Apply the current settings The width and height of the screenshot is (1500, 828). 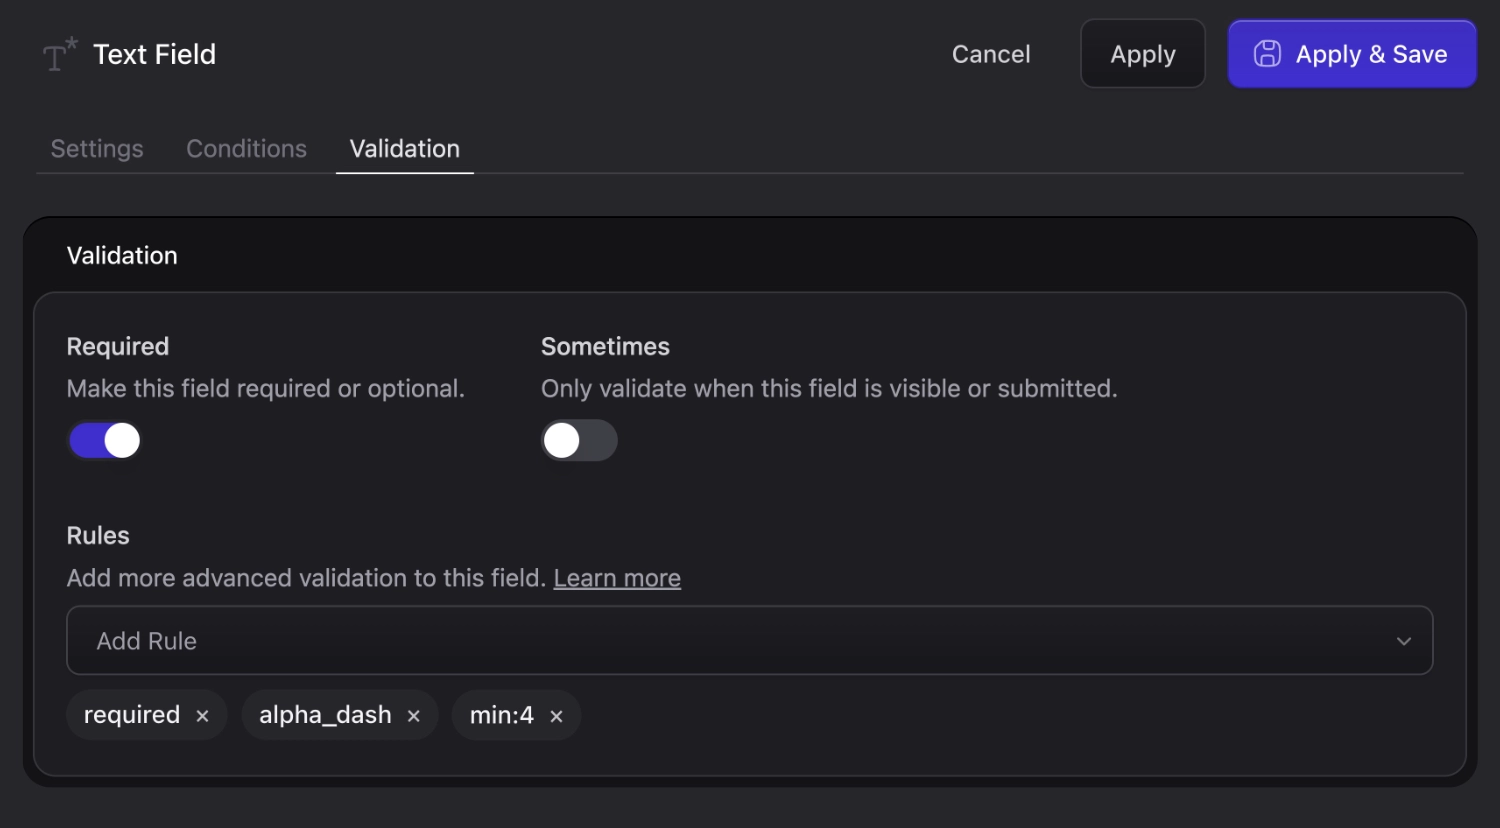coord(1142,54)
